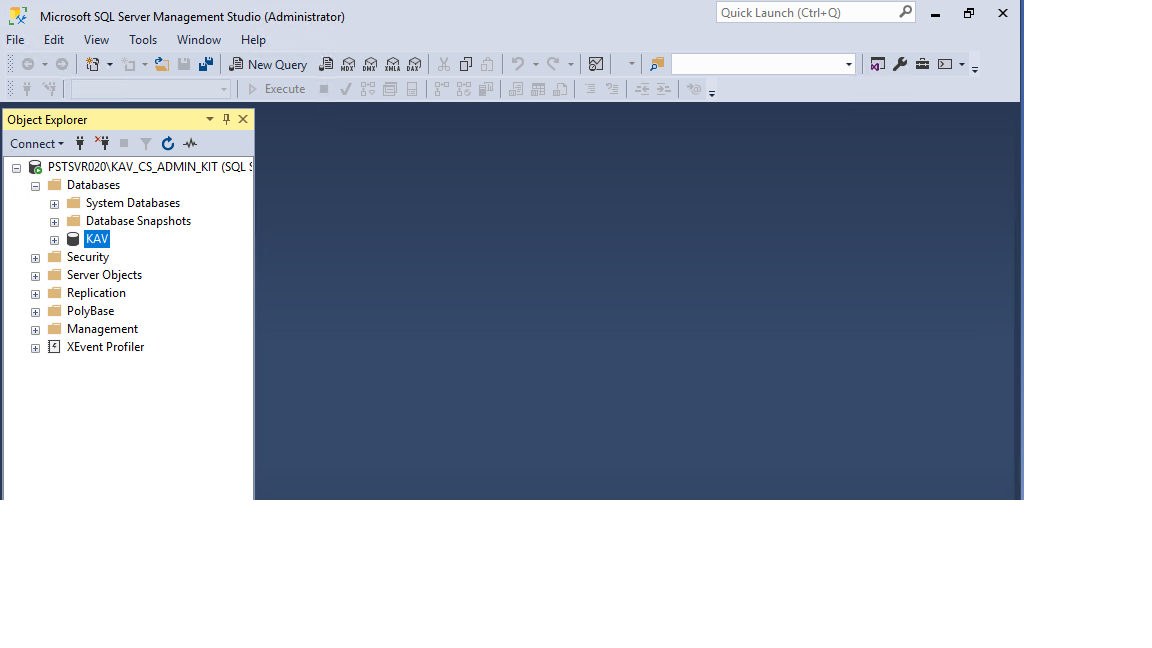Screen dimensions: 1152x648
Task: Open the Edit menu
Action: point(54,40)
